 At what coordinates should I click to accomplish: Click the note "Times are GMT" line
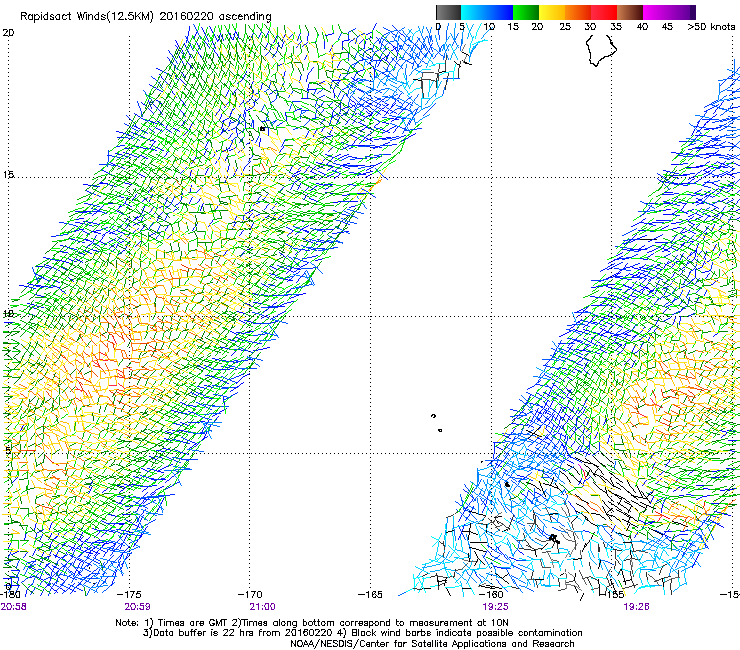(312, 623)
